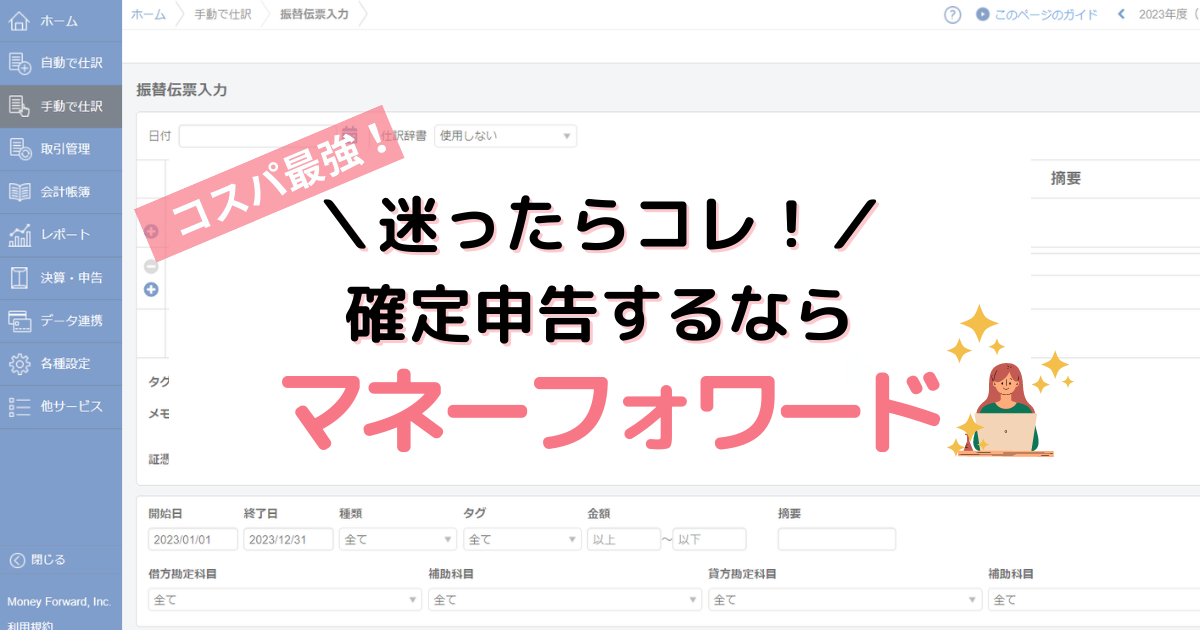The height and width of the screenshot is (630, 1200).
Task: Click the 金額 以下 maximum field
Action: (x=710, y=539)
